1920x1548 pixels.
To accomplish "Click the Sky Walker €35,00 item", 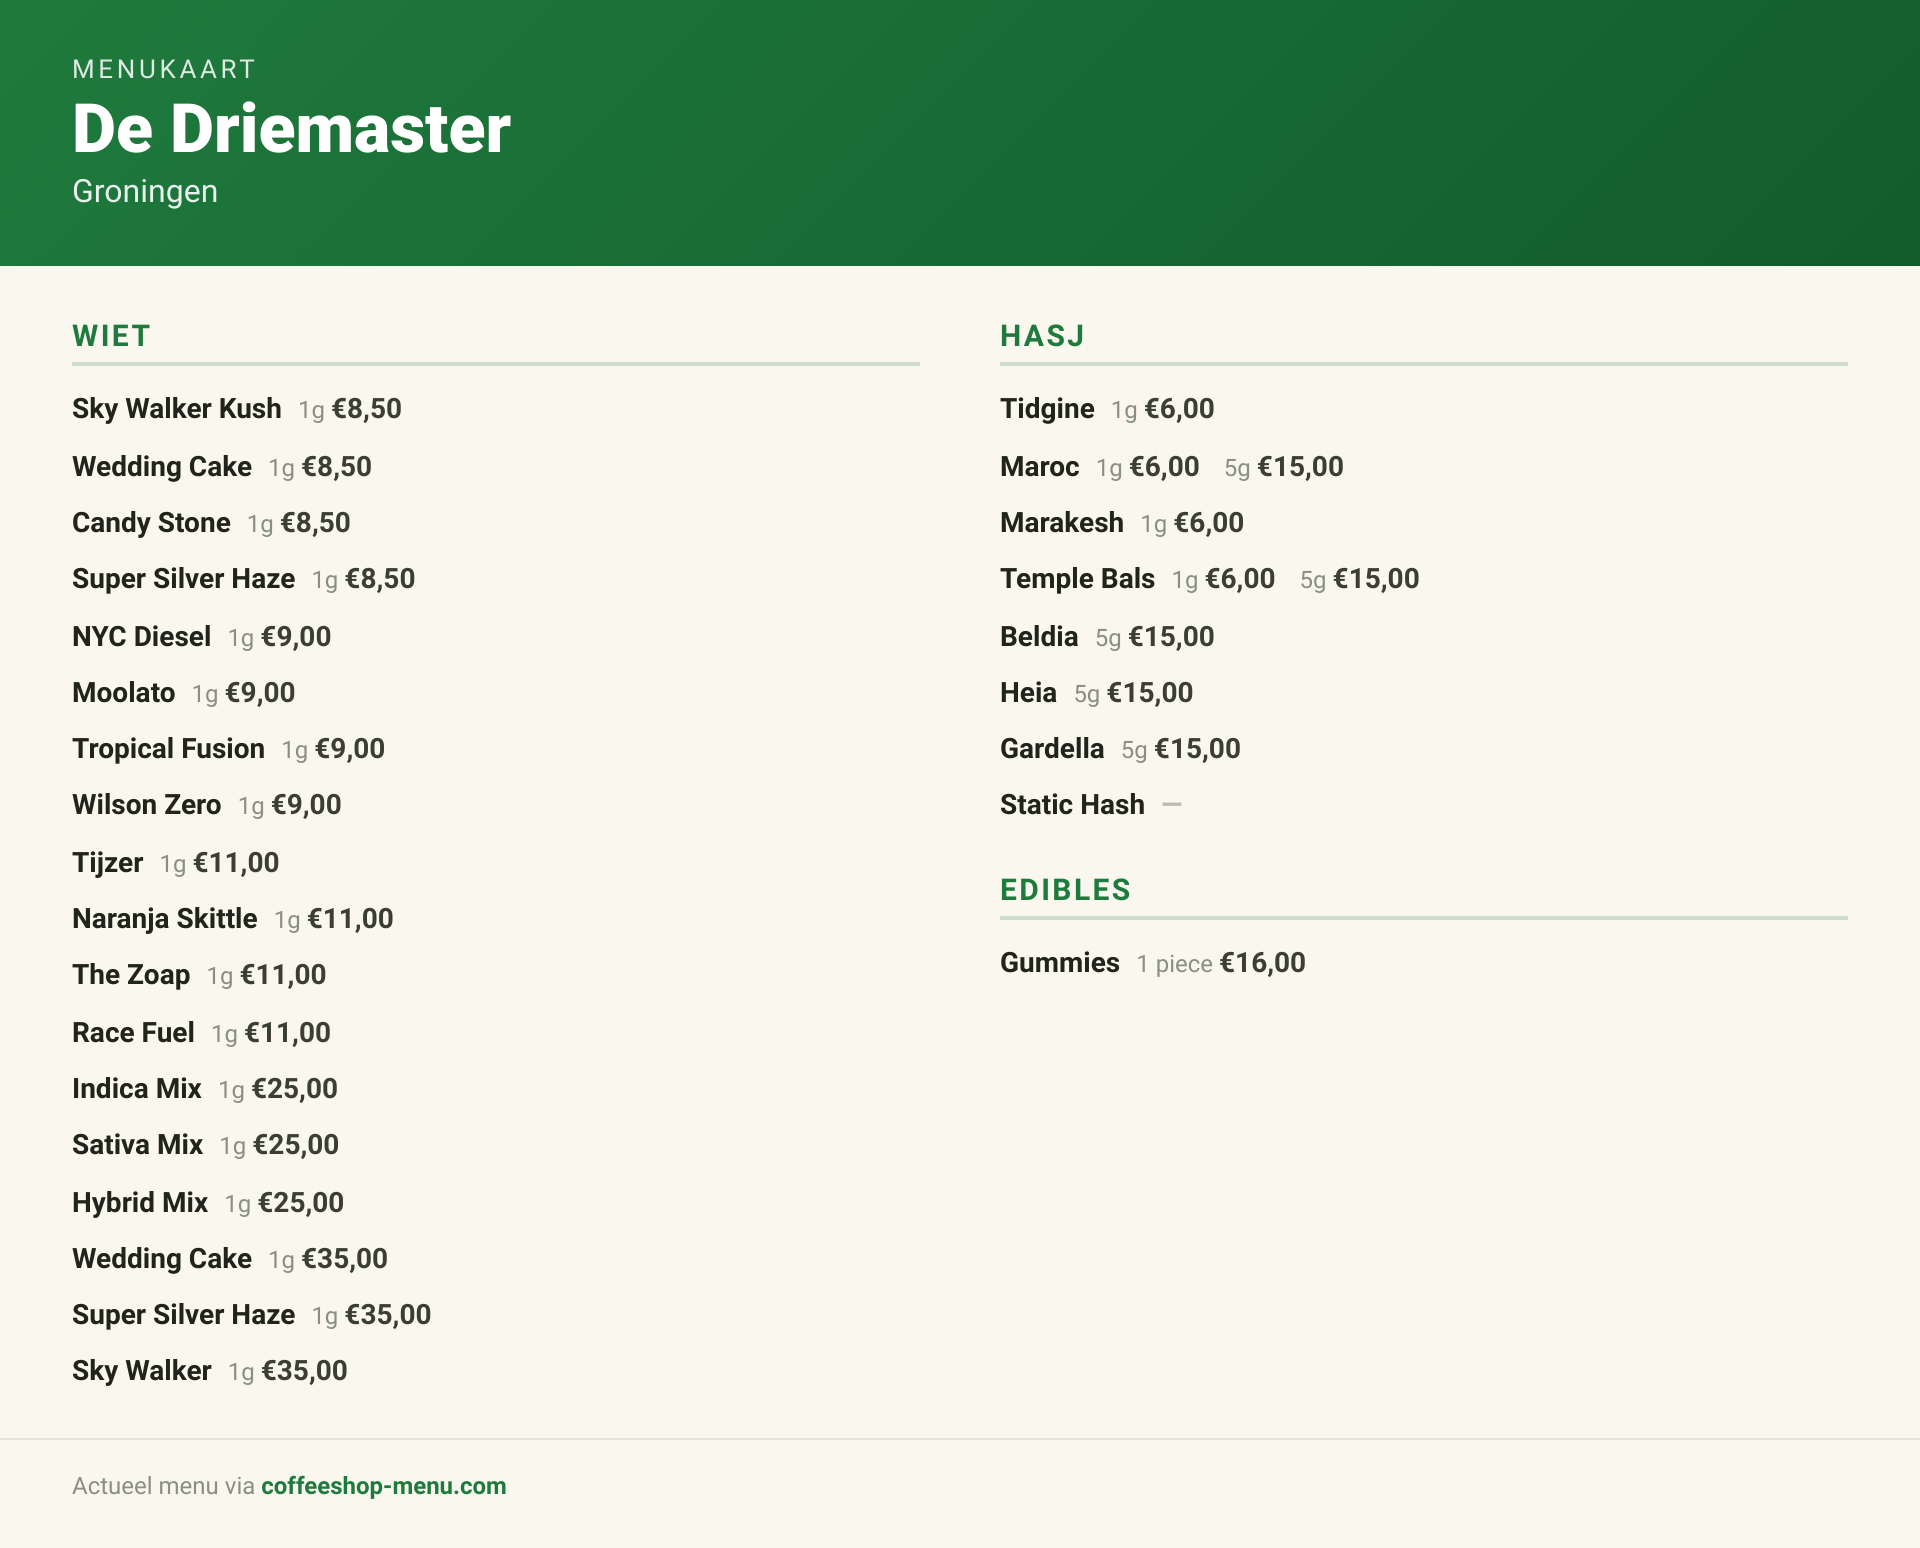I will click(141, 1371).
